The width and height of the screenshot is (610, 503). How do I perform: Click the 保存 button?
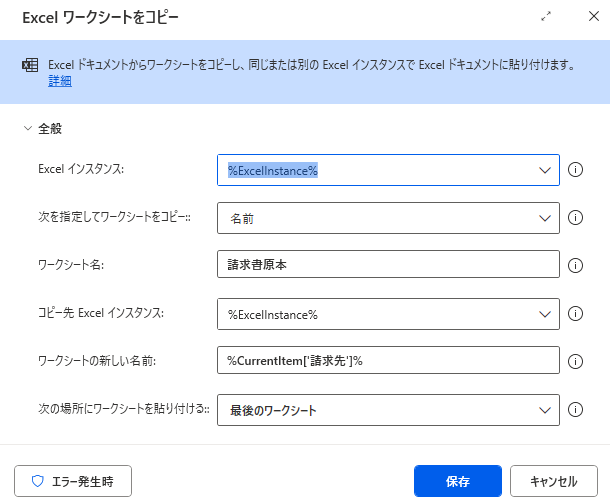458,481
